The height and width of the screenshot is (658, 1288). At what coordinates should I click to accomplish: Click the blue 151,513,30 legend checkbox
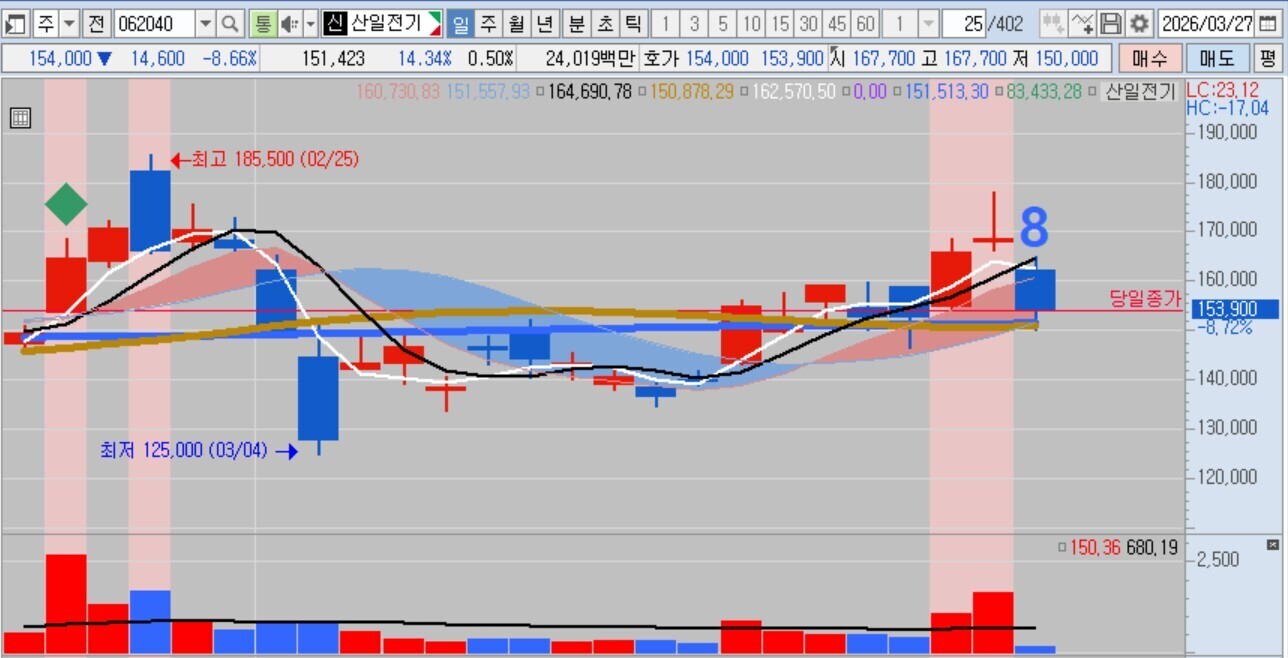tap(897, 93)
